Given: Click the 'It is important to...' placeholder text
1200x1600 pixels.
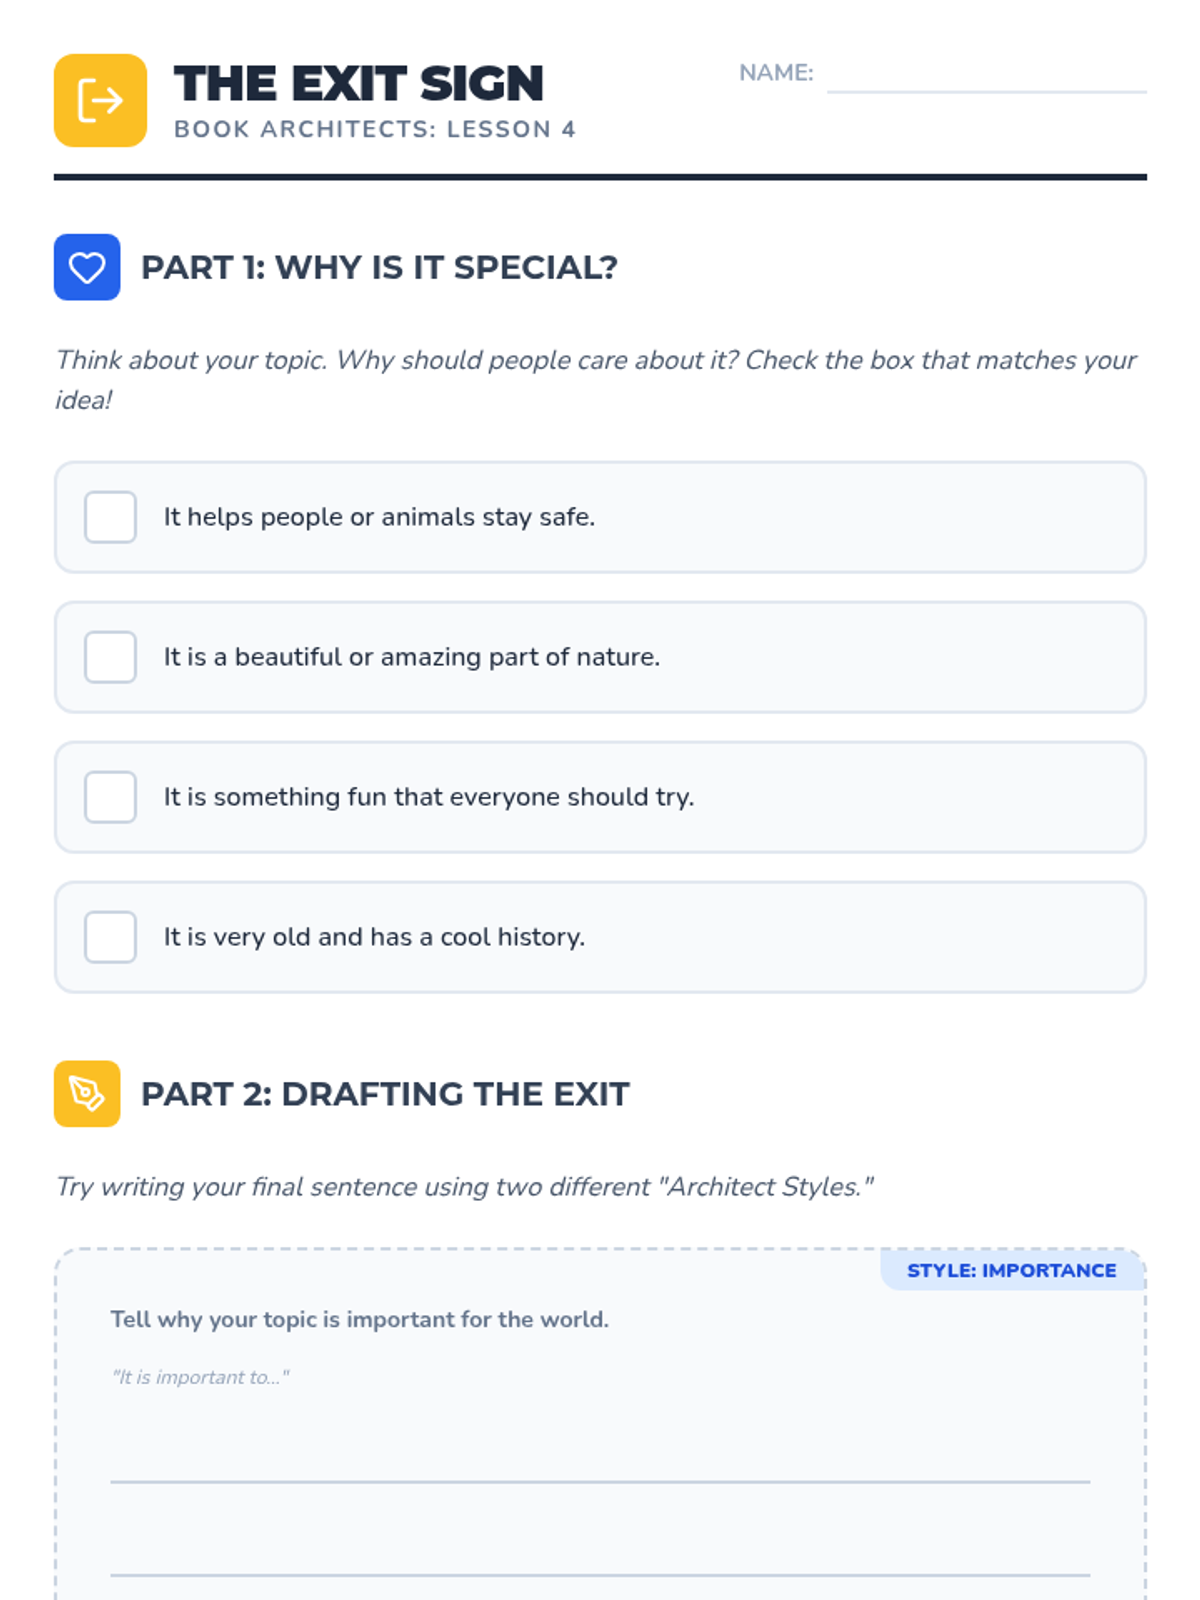Looking at the screenshot, I should [x=200, y=1377].
